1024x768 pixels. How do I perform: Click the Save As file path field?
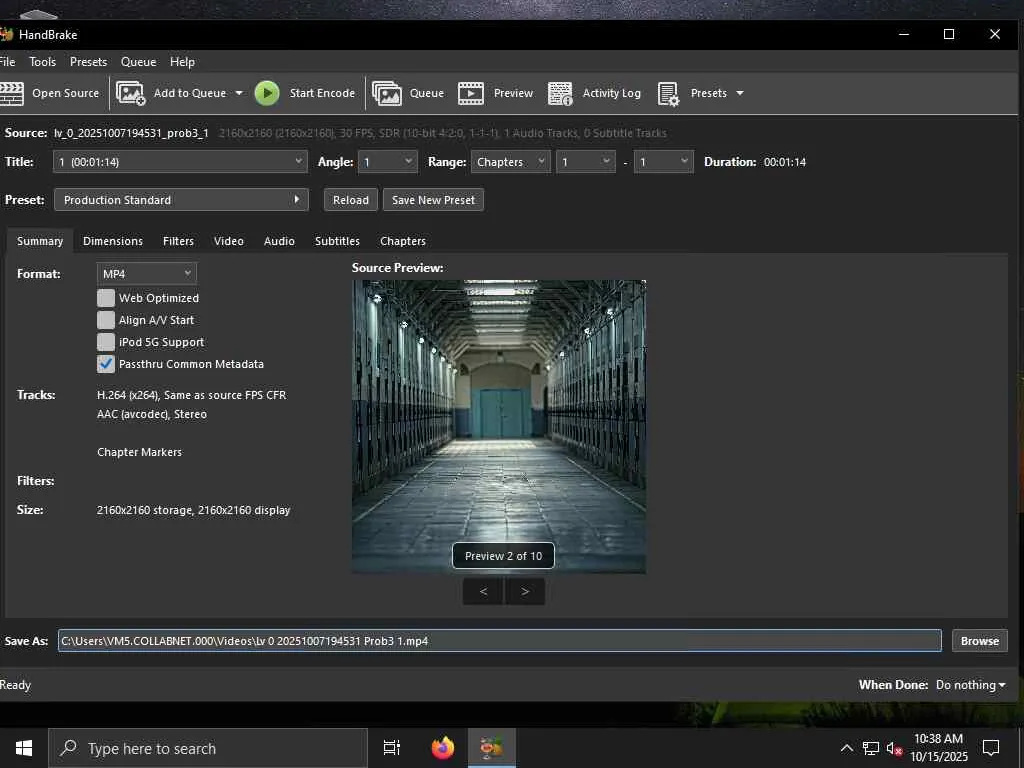pyautogui.click(x=499, y=641)
